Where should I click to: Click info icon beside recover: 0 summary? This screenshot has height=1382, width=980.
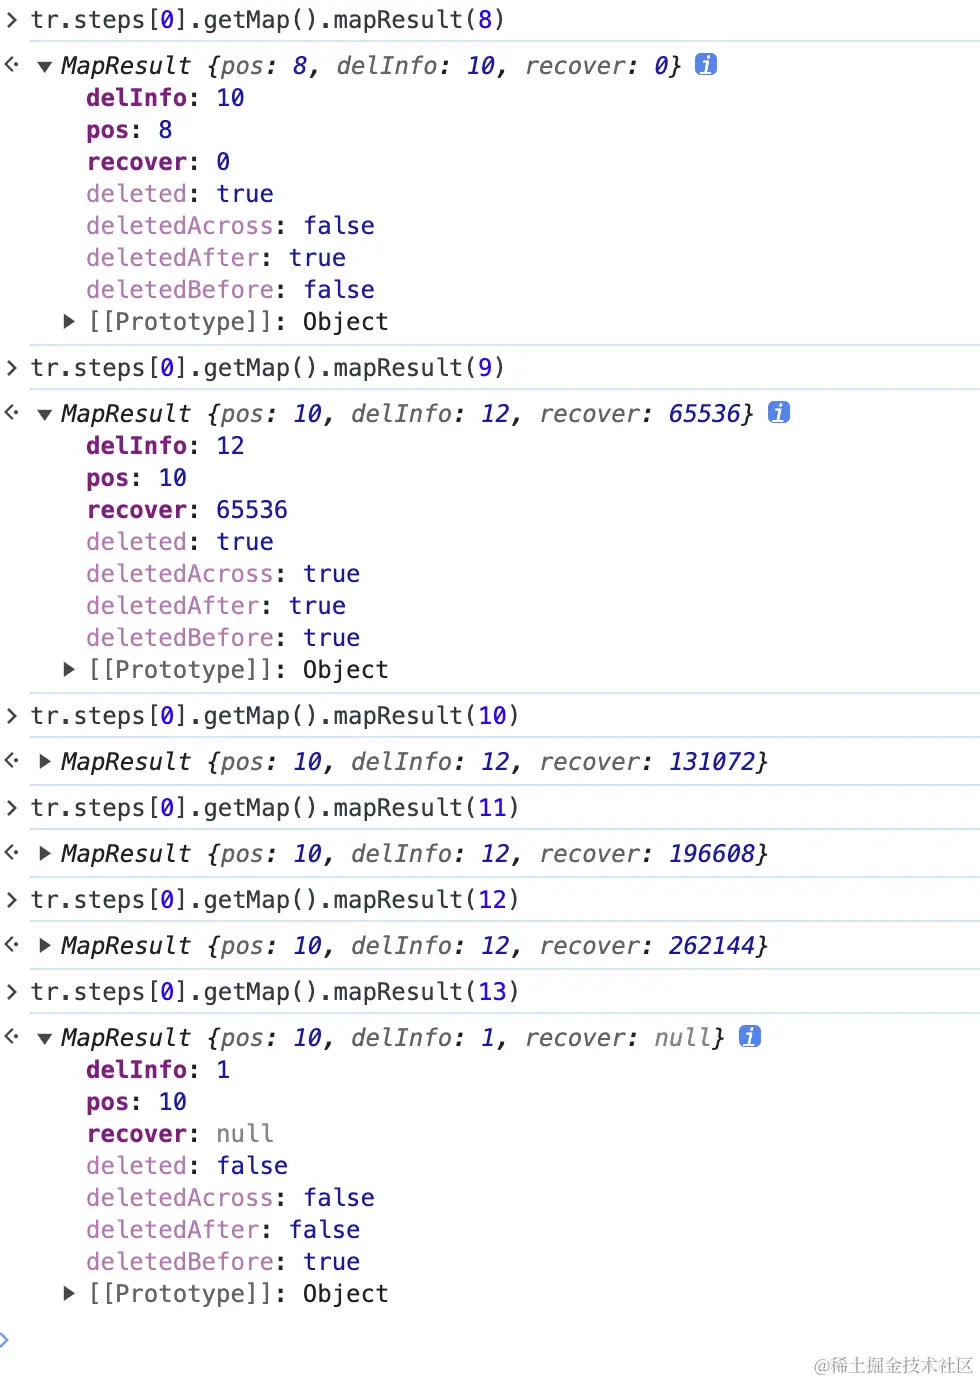click(x=706, y=64)
